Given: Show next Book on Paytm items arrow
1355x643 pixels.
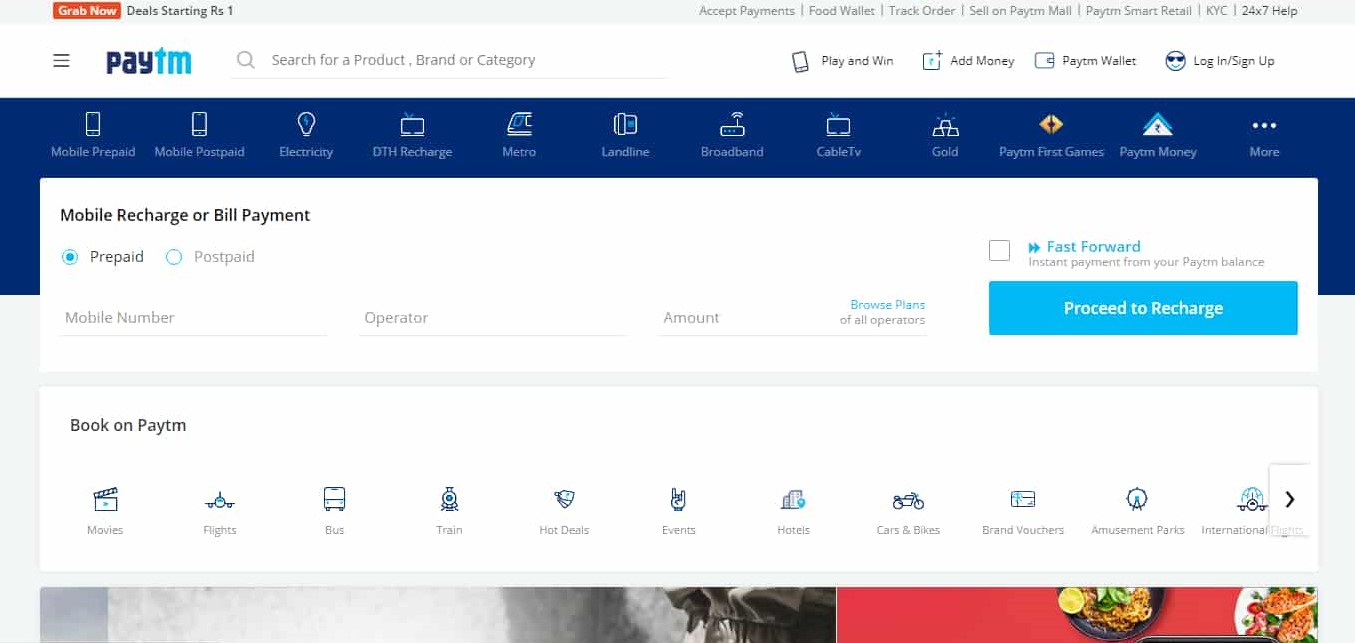Looking at the screenshot, I should (x=1290, y=499).
